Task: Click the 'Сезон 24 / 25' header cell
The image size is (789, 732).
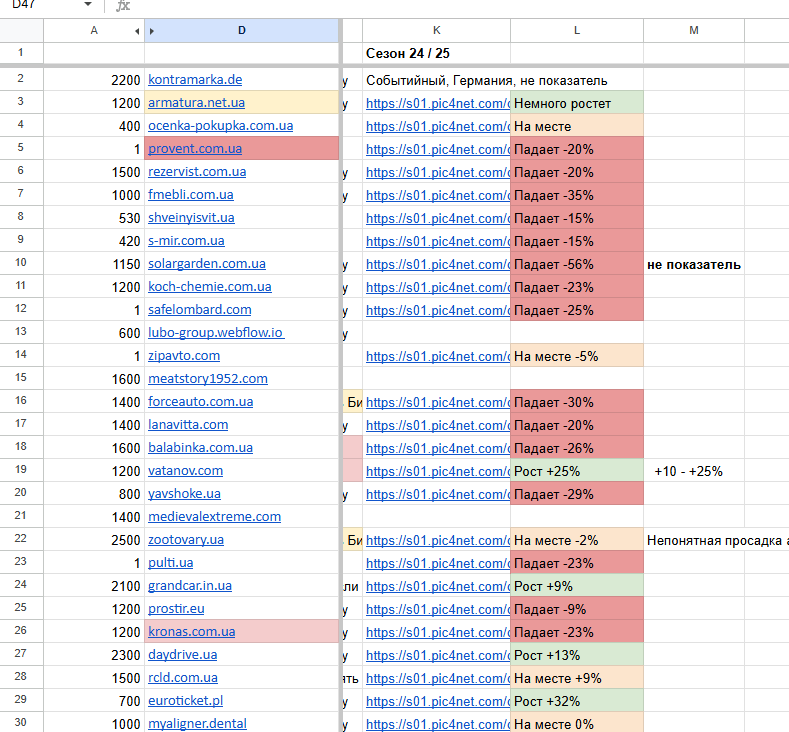Action: click(436, 53)
